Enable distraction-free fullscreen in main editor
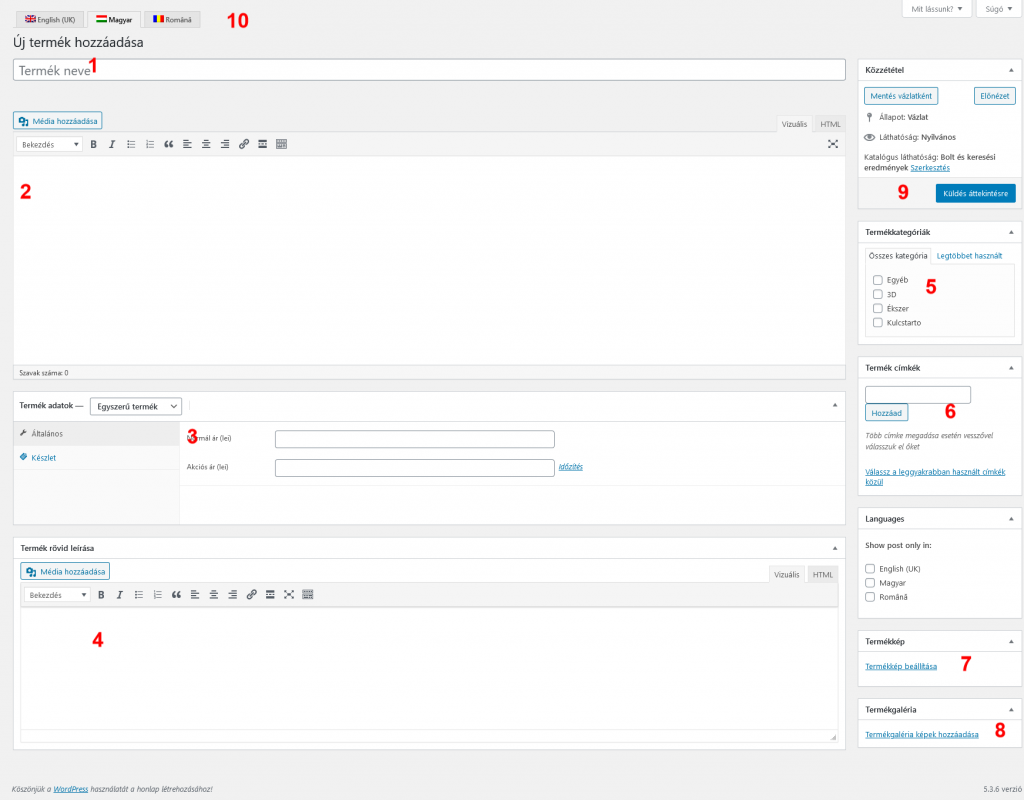The height and width of the screenshot is (800, 1024). click(833, 144)
